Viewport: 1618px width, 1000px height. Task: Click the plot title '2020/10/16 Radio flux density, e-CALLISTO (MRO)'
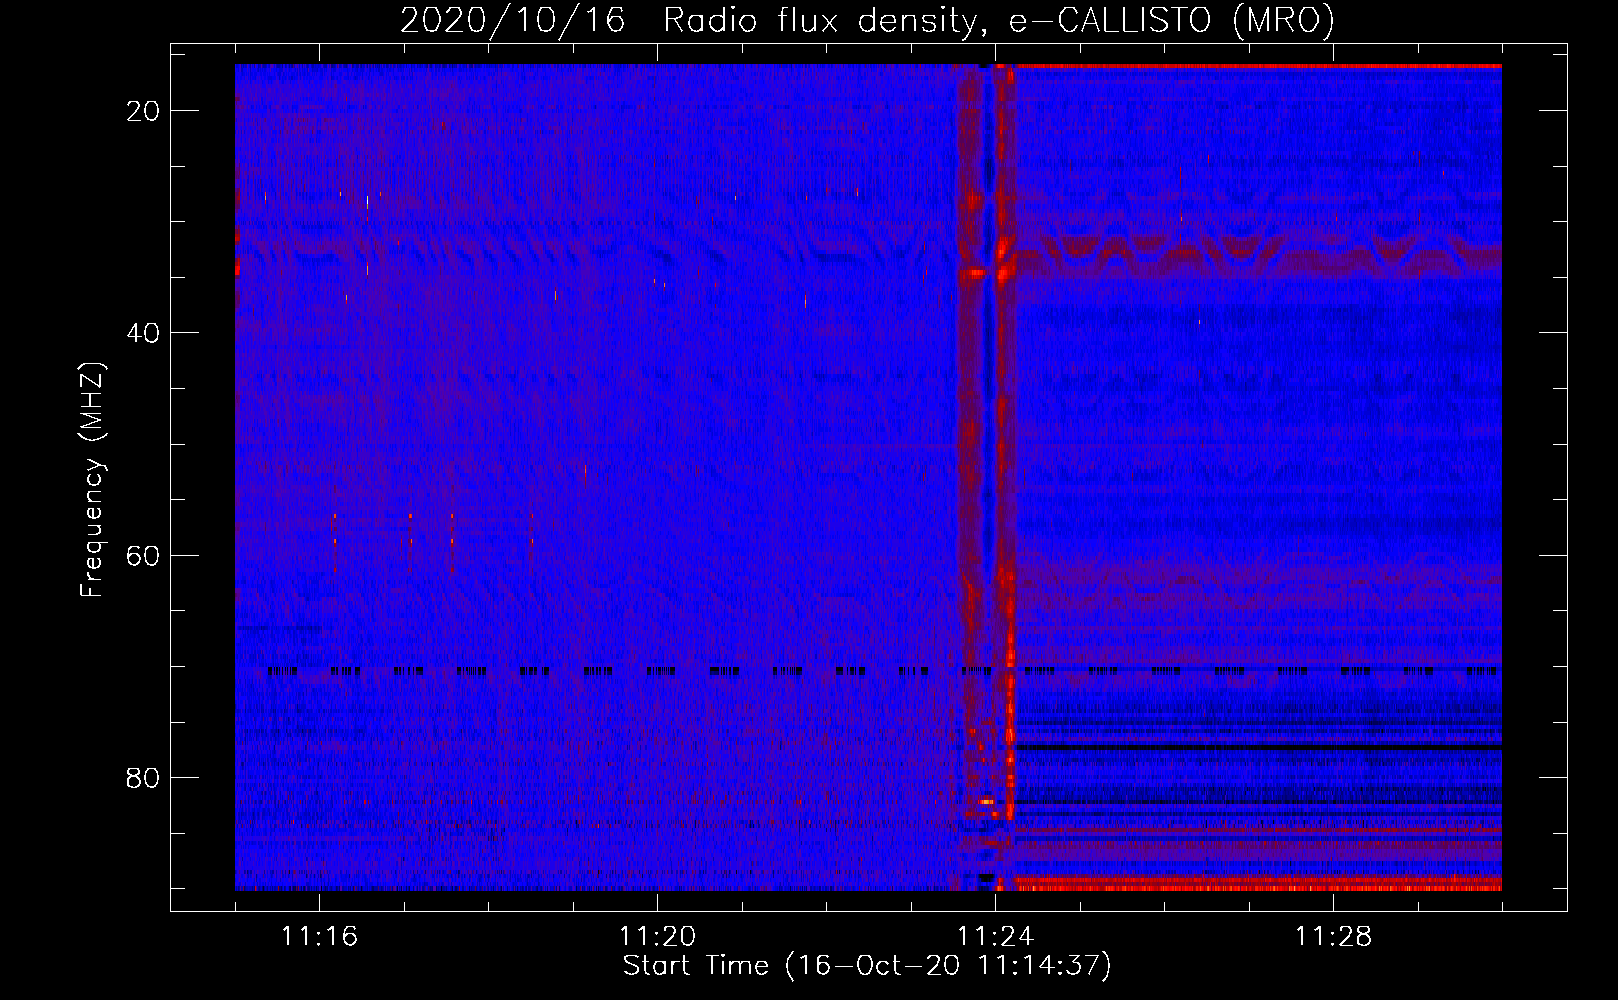click(x=867, y=21)
